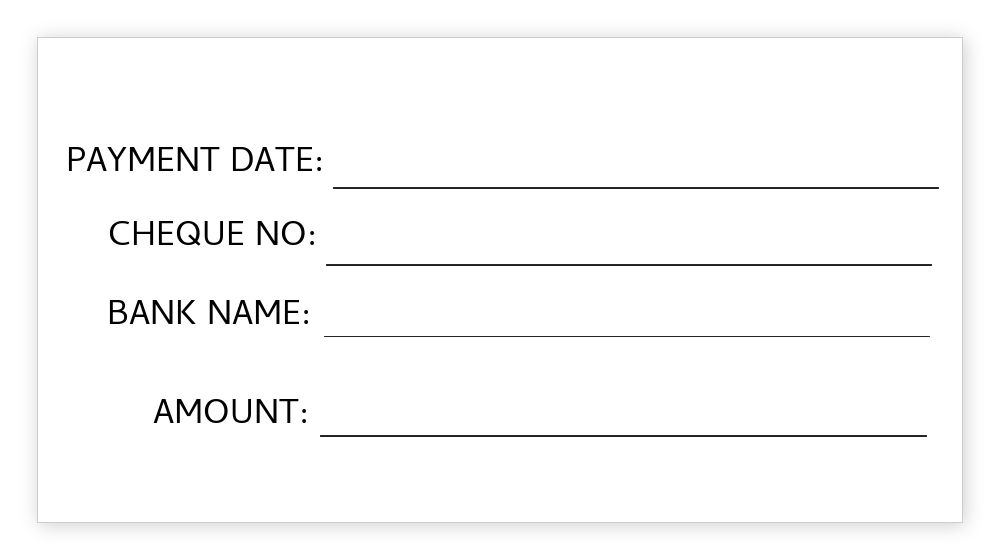Click the word BANK
This screenshot has width=1000, height=559.
(x=151, y=313)
